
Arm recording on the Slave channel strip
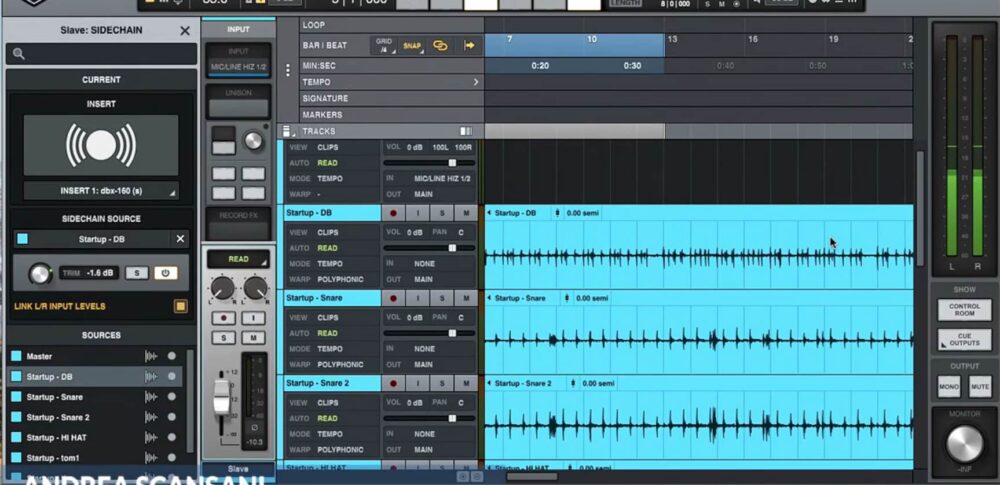pyautogui.click(x=223, y=318)
